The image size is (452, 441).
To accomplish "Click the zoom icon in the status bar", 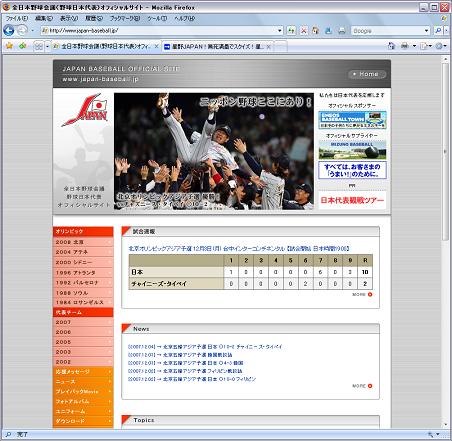I will (431, 434).
